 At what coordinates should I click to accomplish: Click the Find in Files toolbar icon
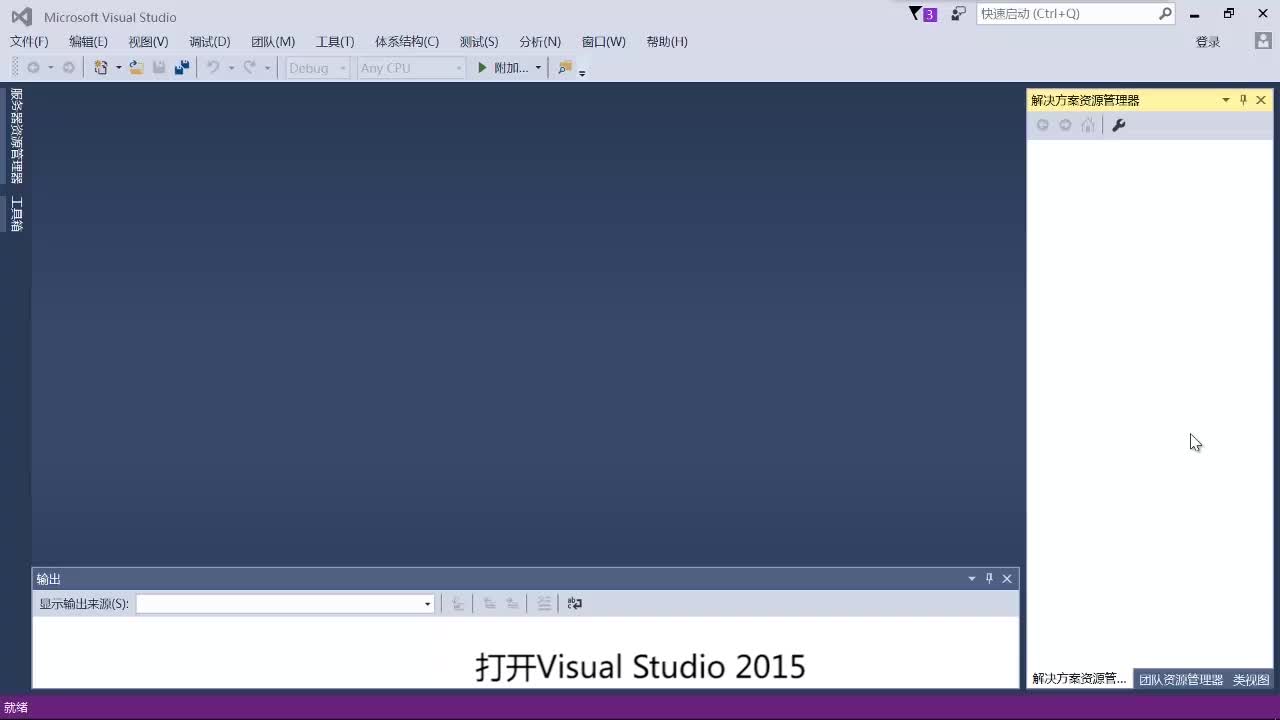click(565, 68)
